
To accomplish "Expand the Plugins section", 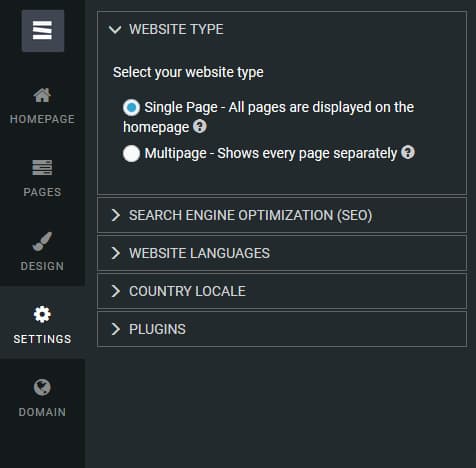I will tap(282, 329).
